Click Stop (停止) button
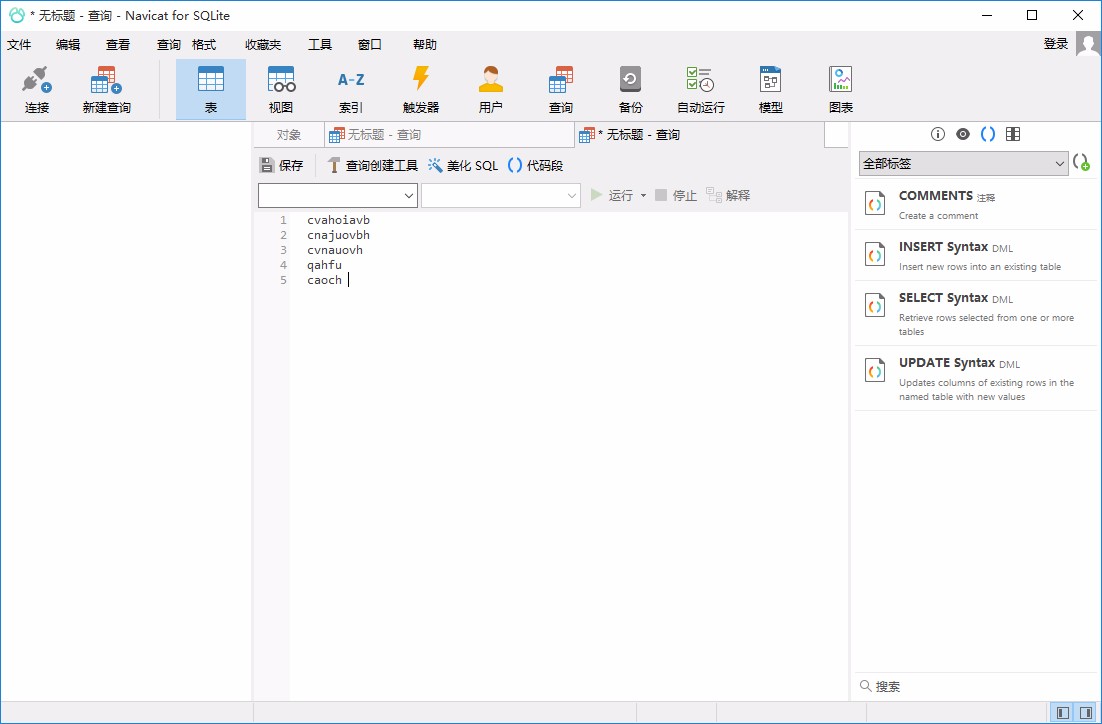Screen dimensions: 1102x724 tap(675, 195)
